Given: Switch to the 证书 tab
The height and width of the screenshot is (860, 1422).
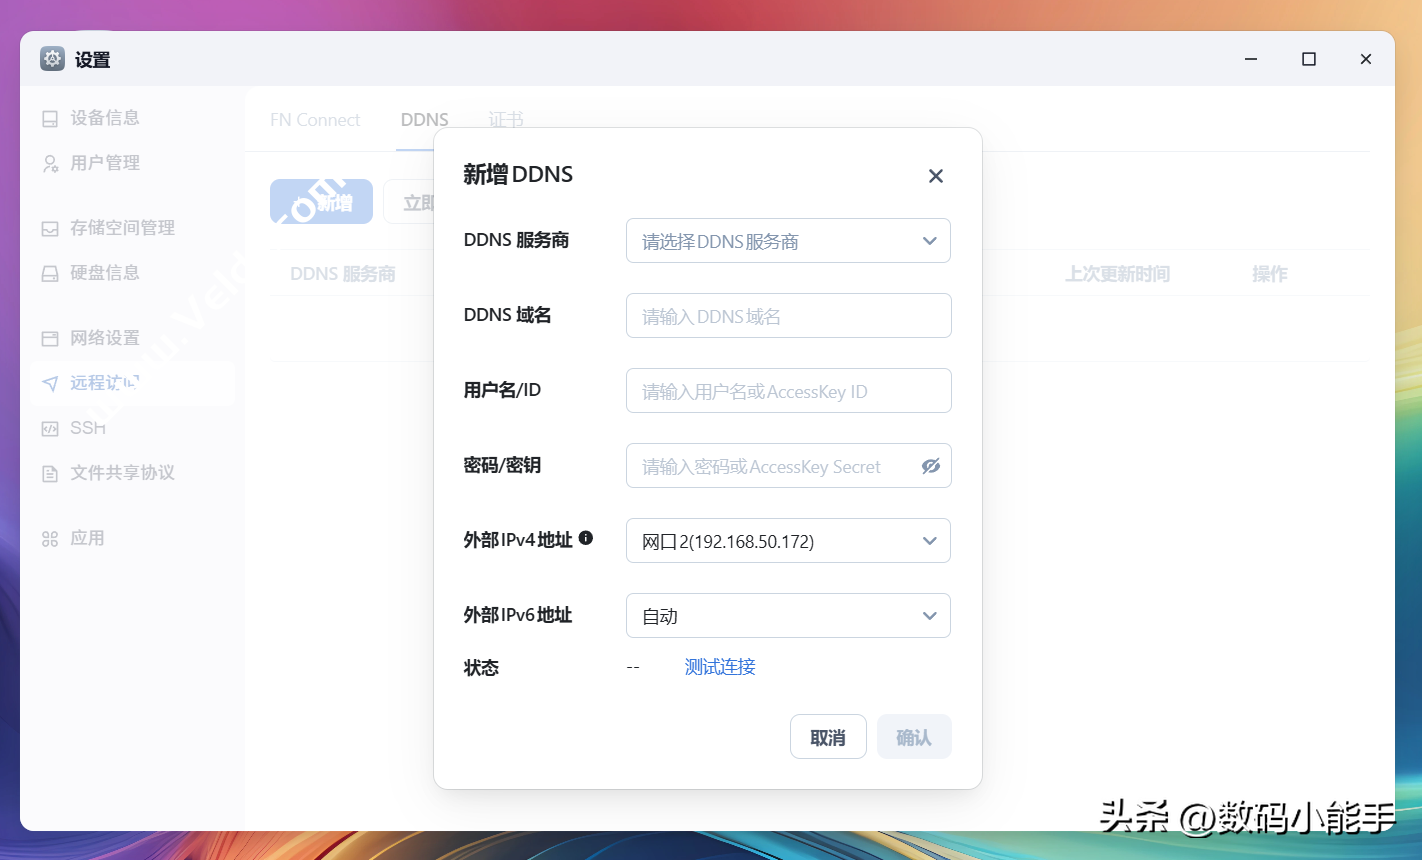Looking at the screenshot, I should (506, 120).
